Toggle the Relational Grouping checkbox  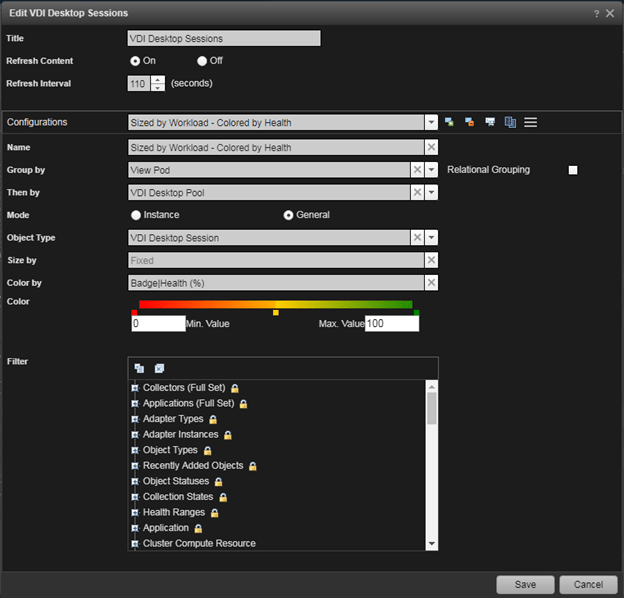pos(573,170)
